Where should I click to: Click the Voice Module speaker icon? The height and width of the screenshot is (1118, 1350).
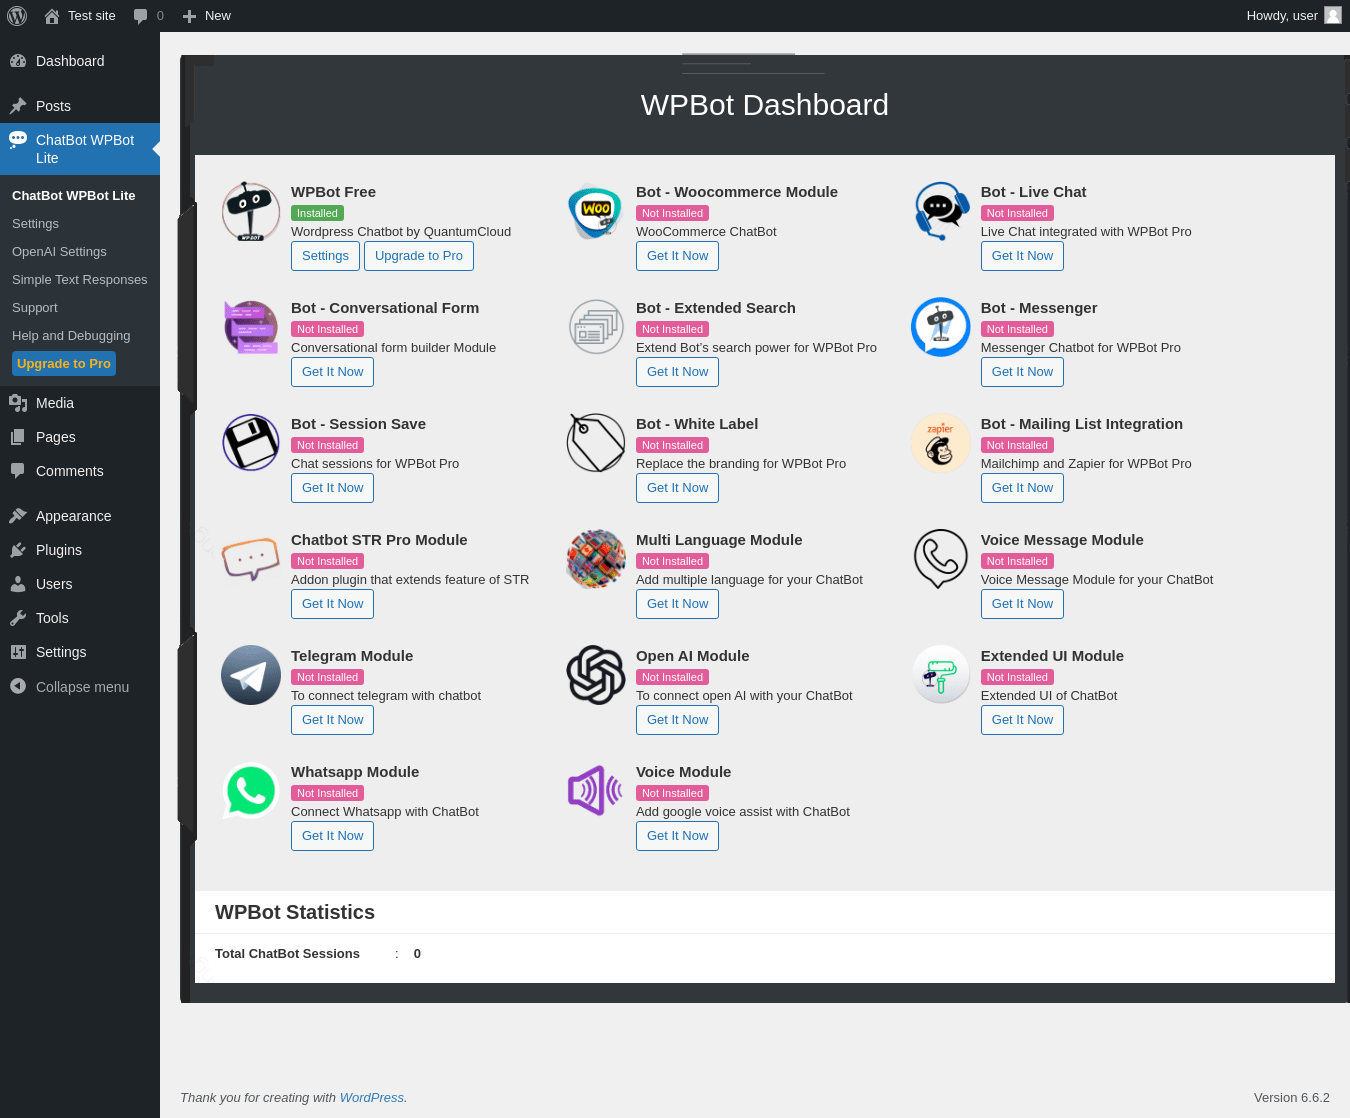point(596,791)
